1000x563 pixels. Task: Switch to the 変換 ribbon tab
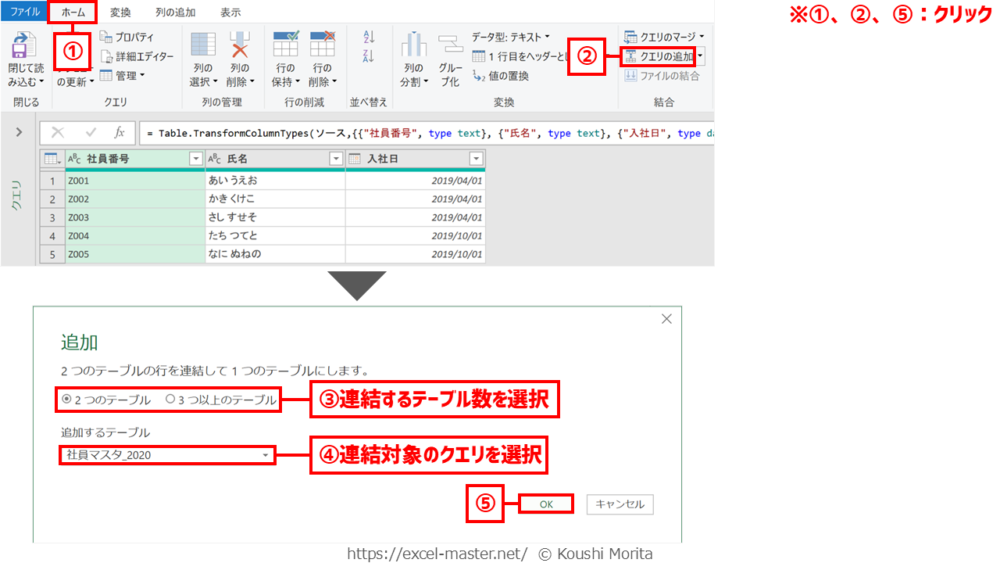click(120, 13)
